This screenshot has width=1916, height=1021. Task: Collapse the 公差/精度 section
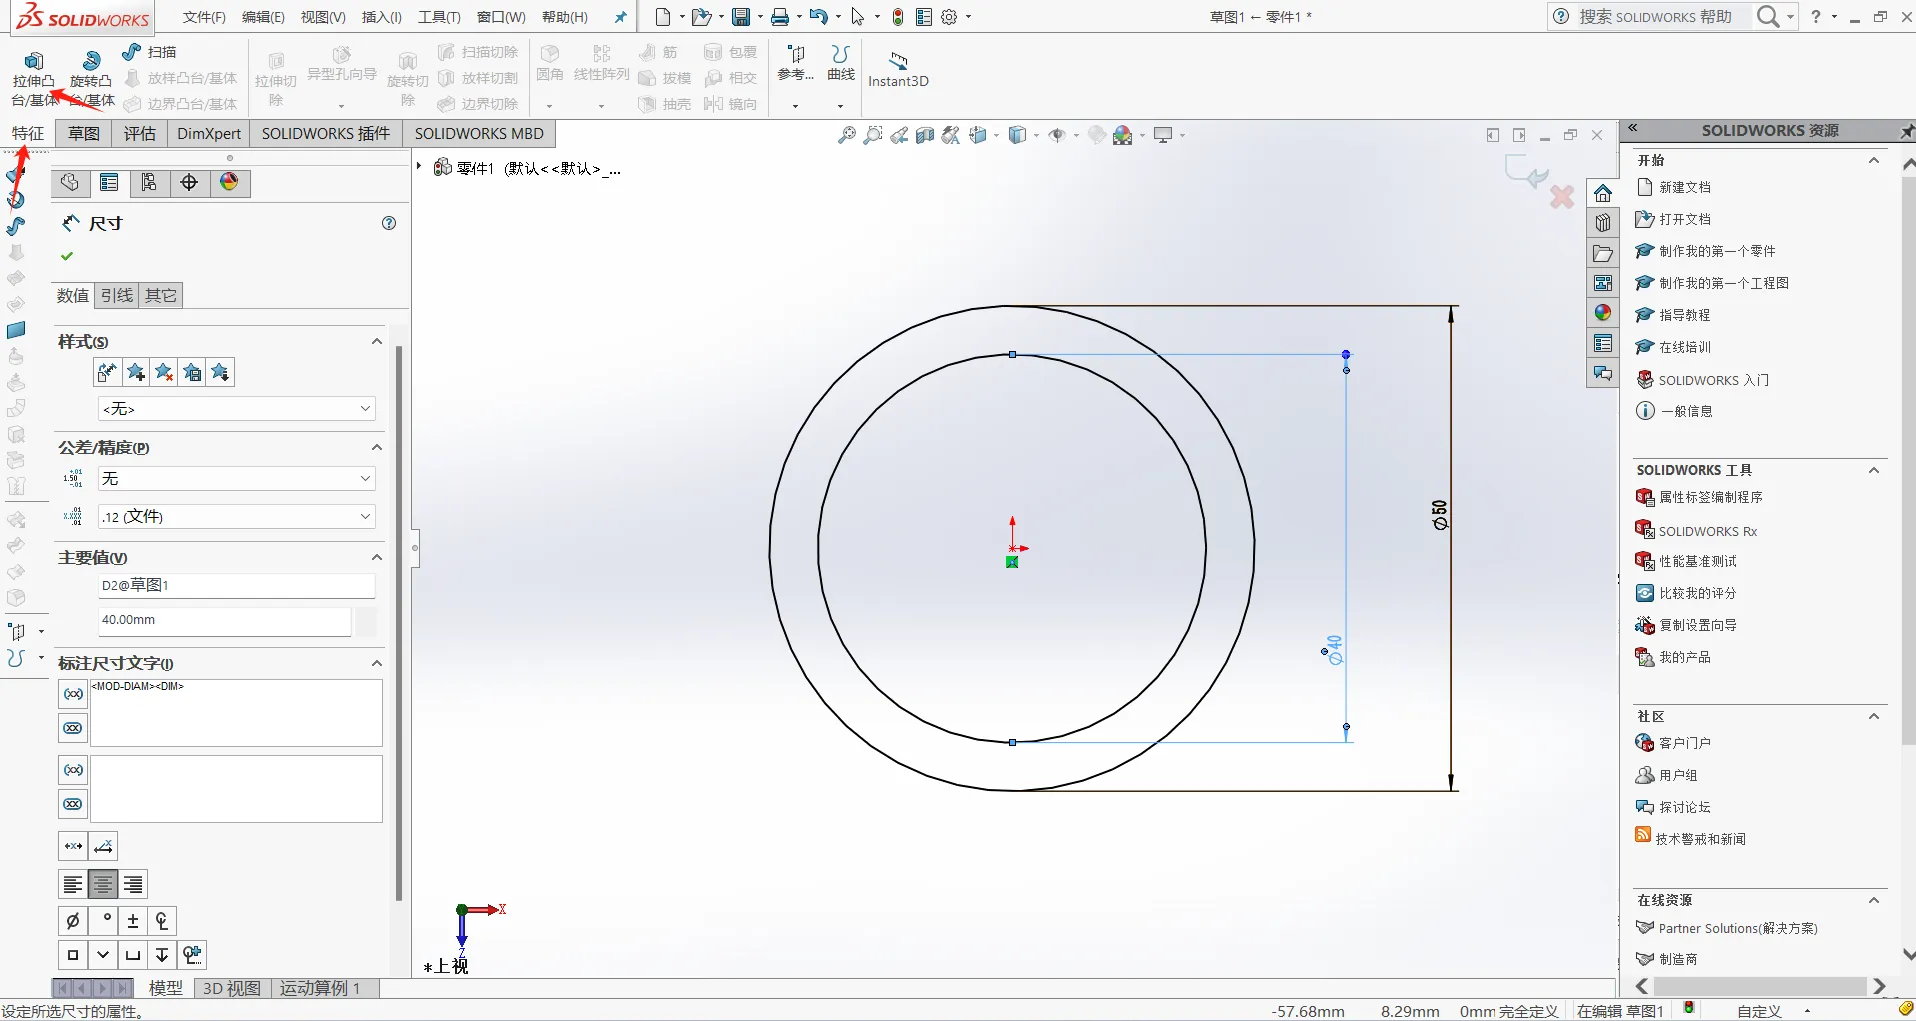(x=377, y=447)
